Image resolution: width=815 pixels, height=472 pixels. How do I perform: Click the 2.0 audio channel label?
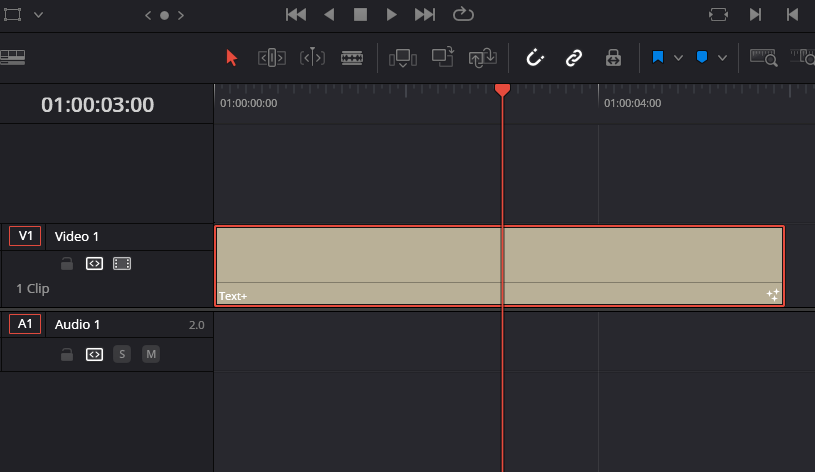pyautogui.click(x=196, y=325)
